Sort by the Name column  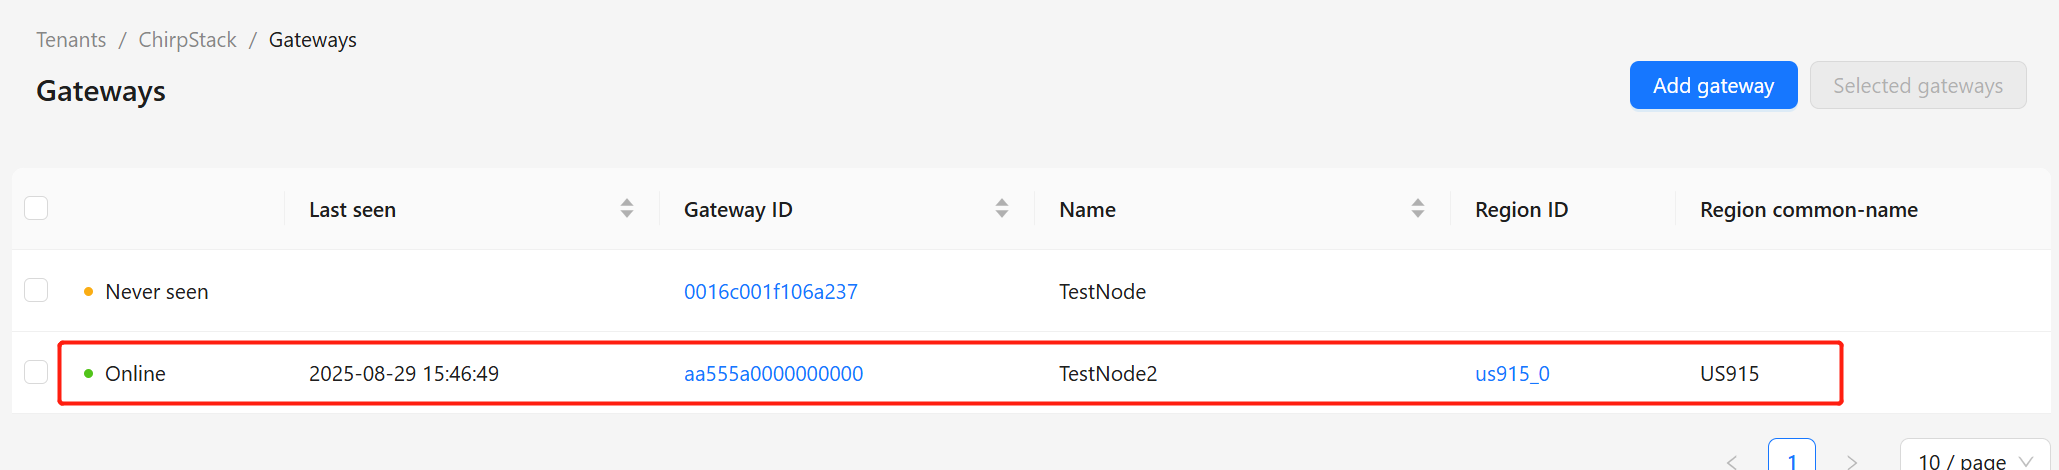pos(1418,209)
